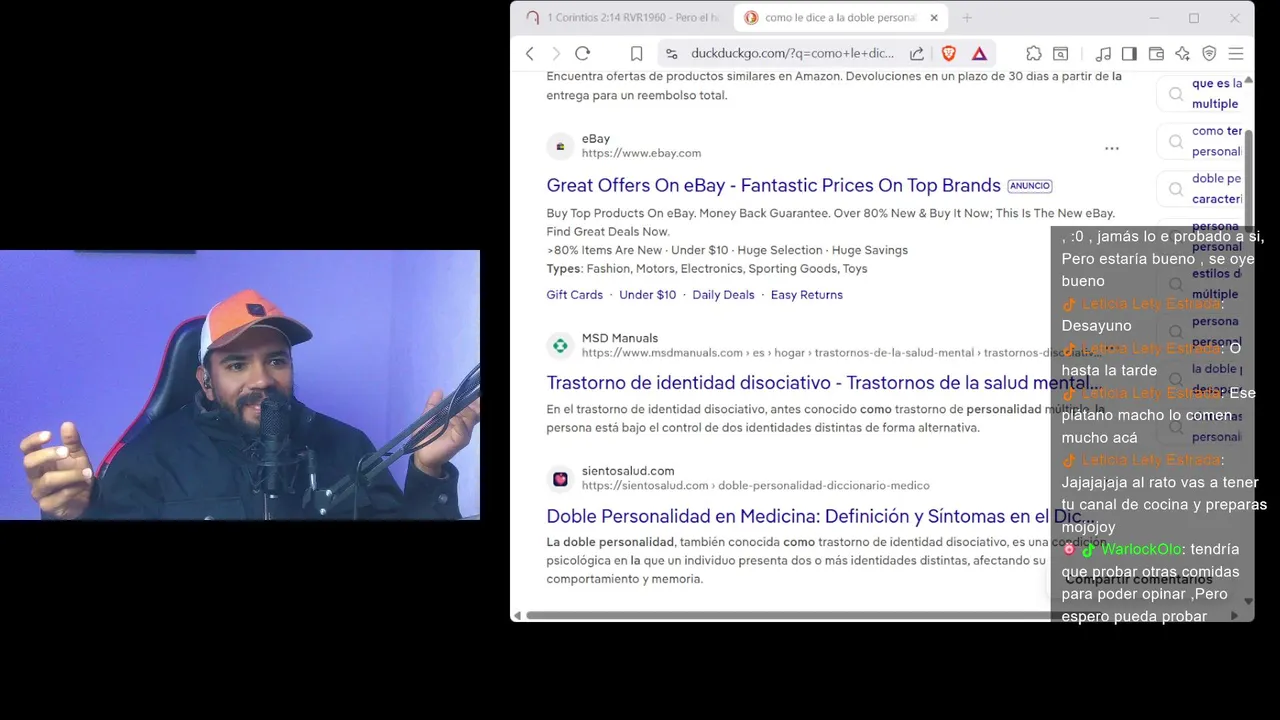This screenshot has width=1280, height=720.
Task: Click the https://www.ebay.com URL text
Action: coord(641,153)
